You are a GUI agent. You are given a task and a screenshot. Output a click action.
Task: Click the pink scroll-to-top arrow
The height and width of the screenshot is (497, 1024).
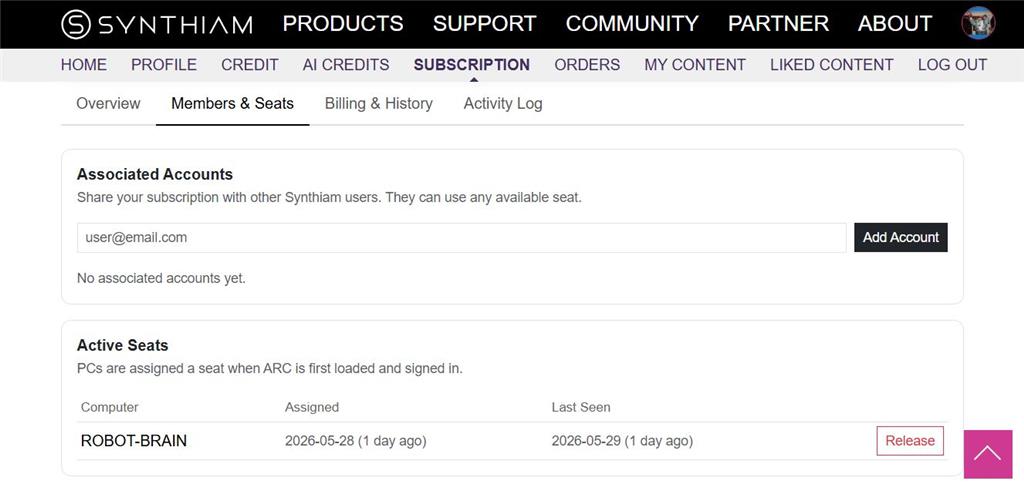point(987,454)
